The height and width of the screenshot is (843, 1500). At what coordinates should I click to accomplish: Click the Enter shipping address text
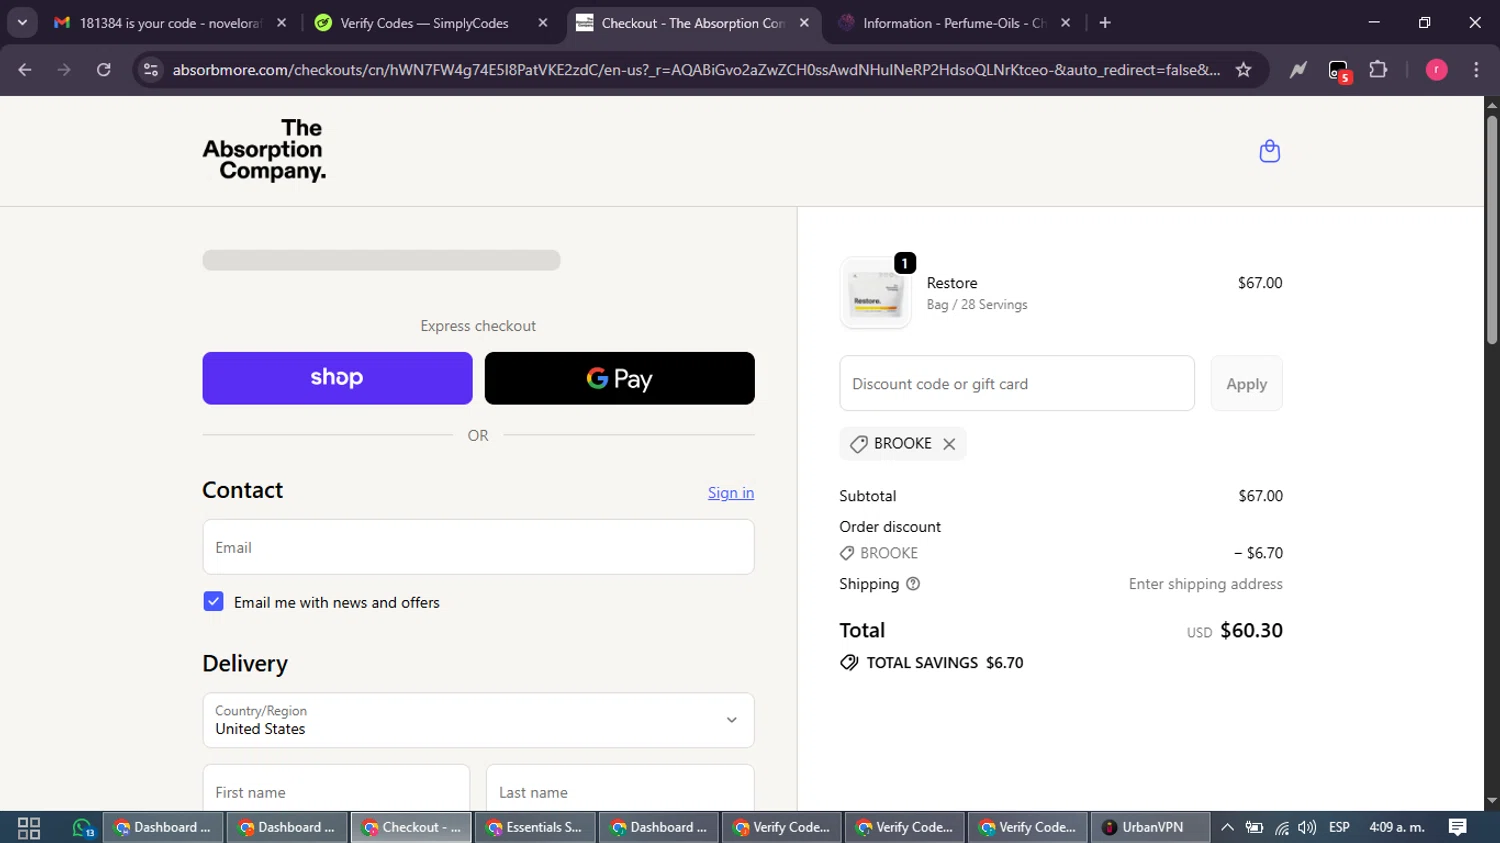point(1205,584)
